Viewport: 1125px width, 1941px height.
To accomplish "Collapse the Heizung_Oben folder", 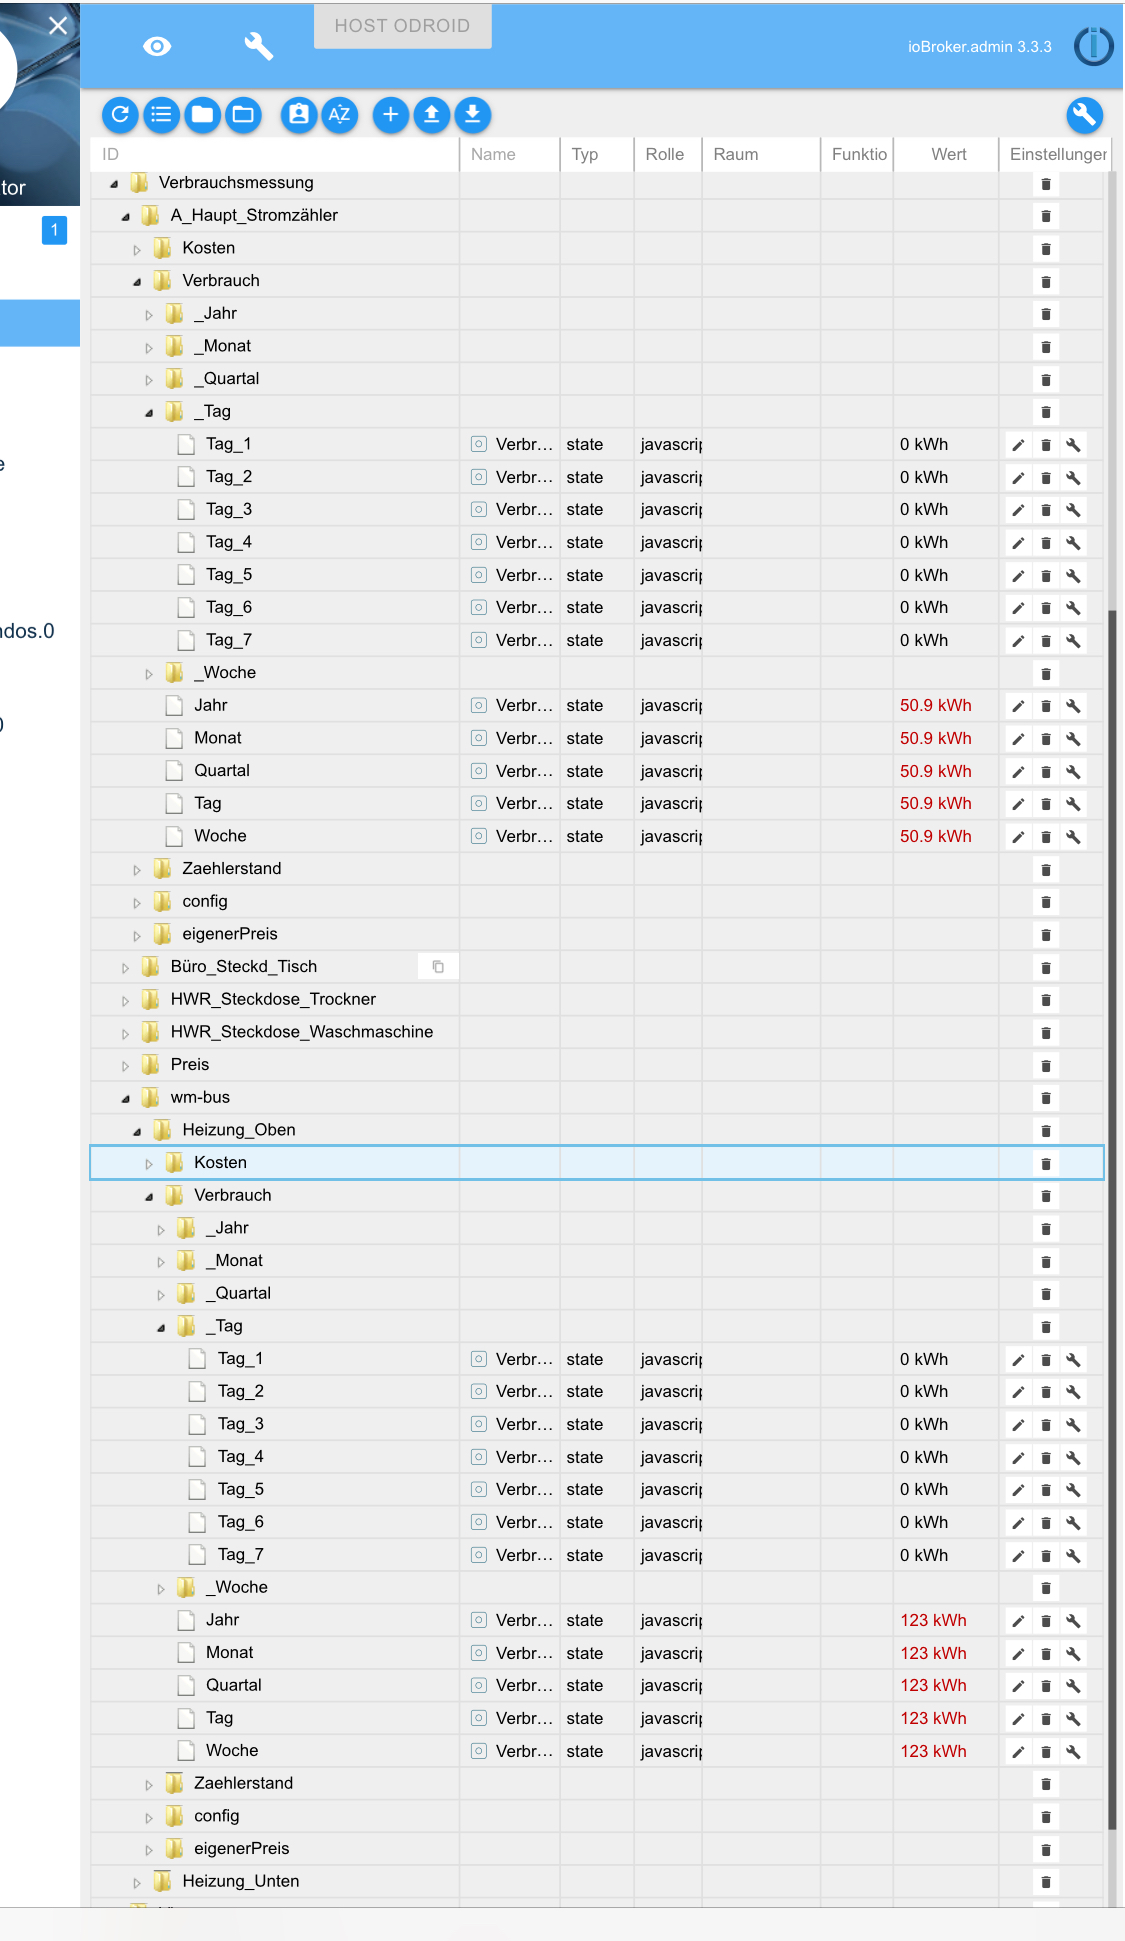I will click(x=138, y=1130).
